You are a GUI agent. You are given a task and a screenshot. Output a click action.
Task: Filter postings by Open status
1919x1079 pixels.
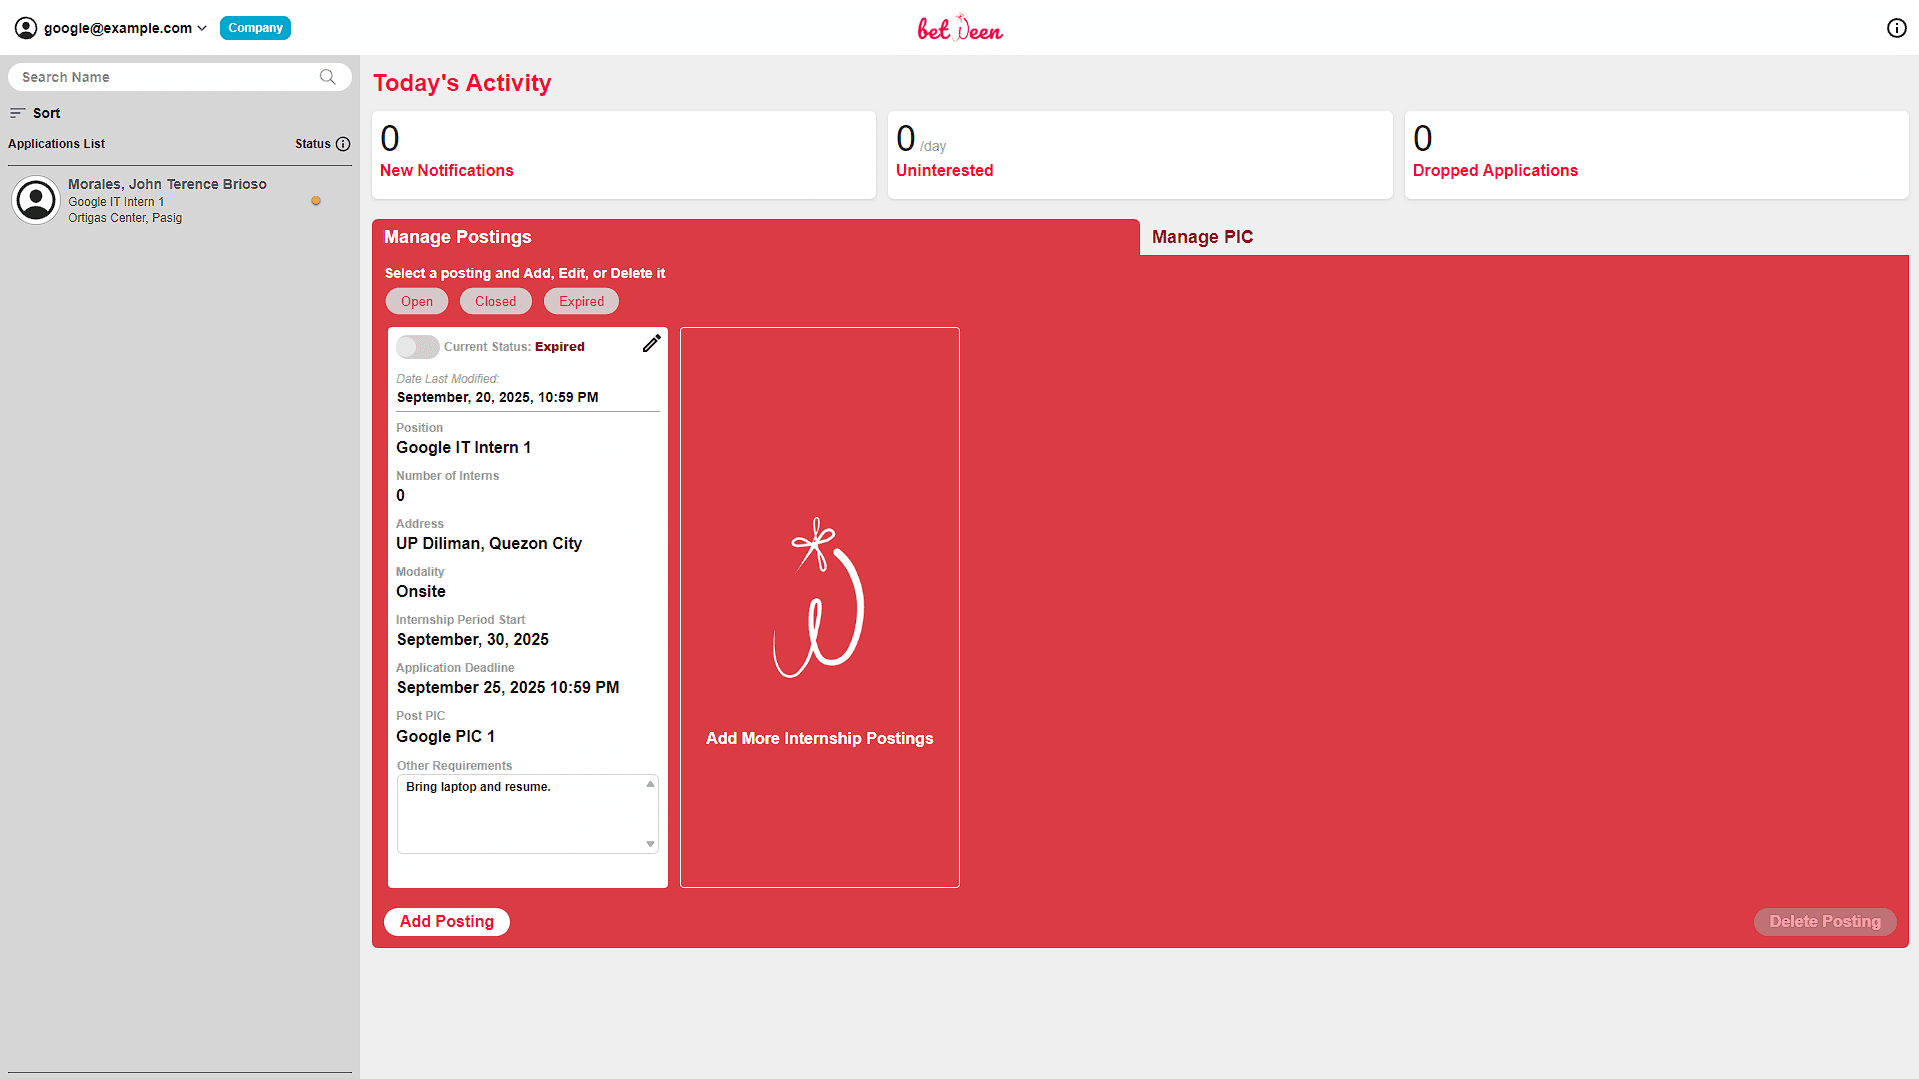click(417, 301)
